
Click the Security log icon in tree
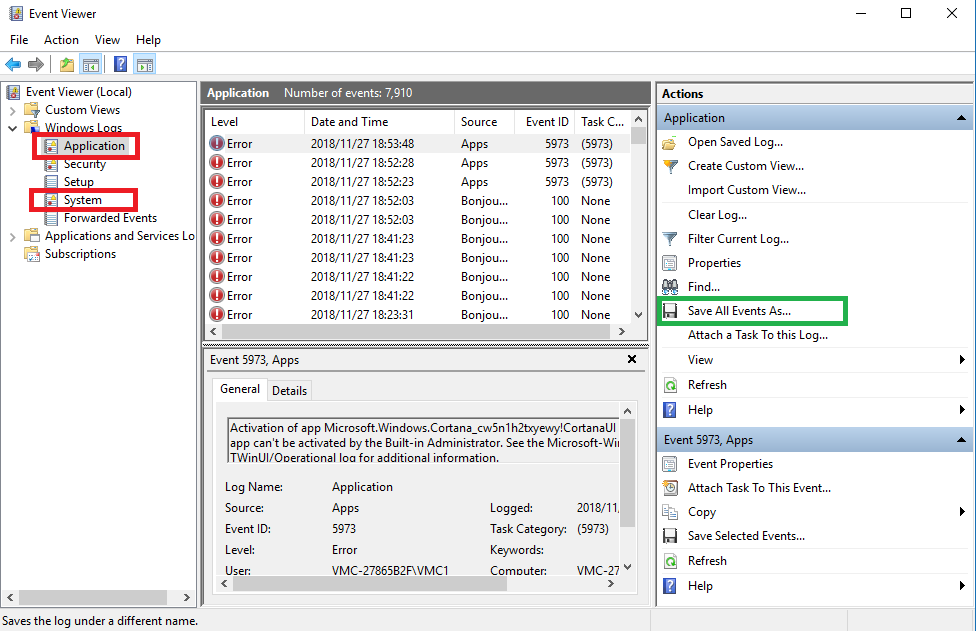[x=51, y=164]
